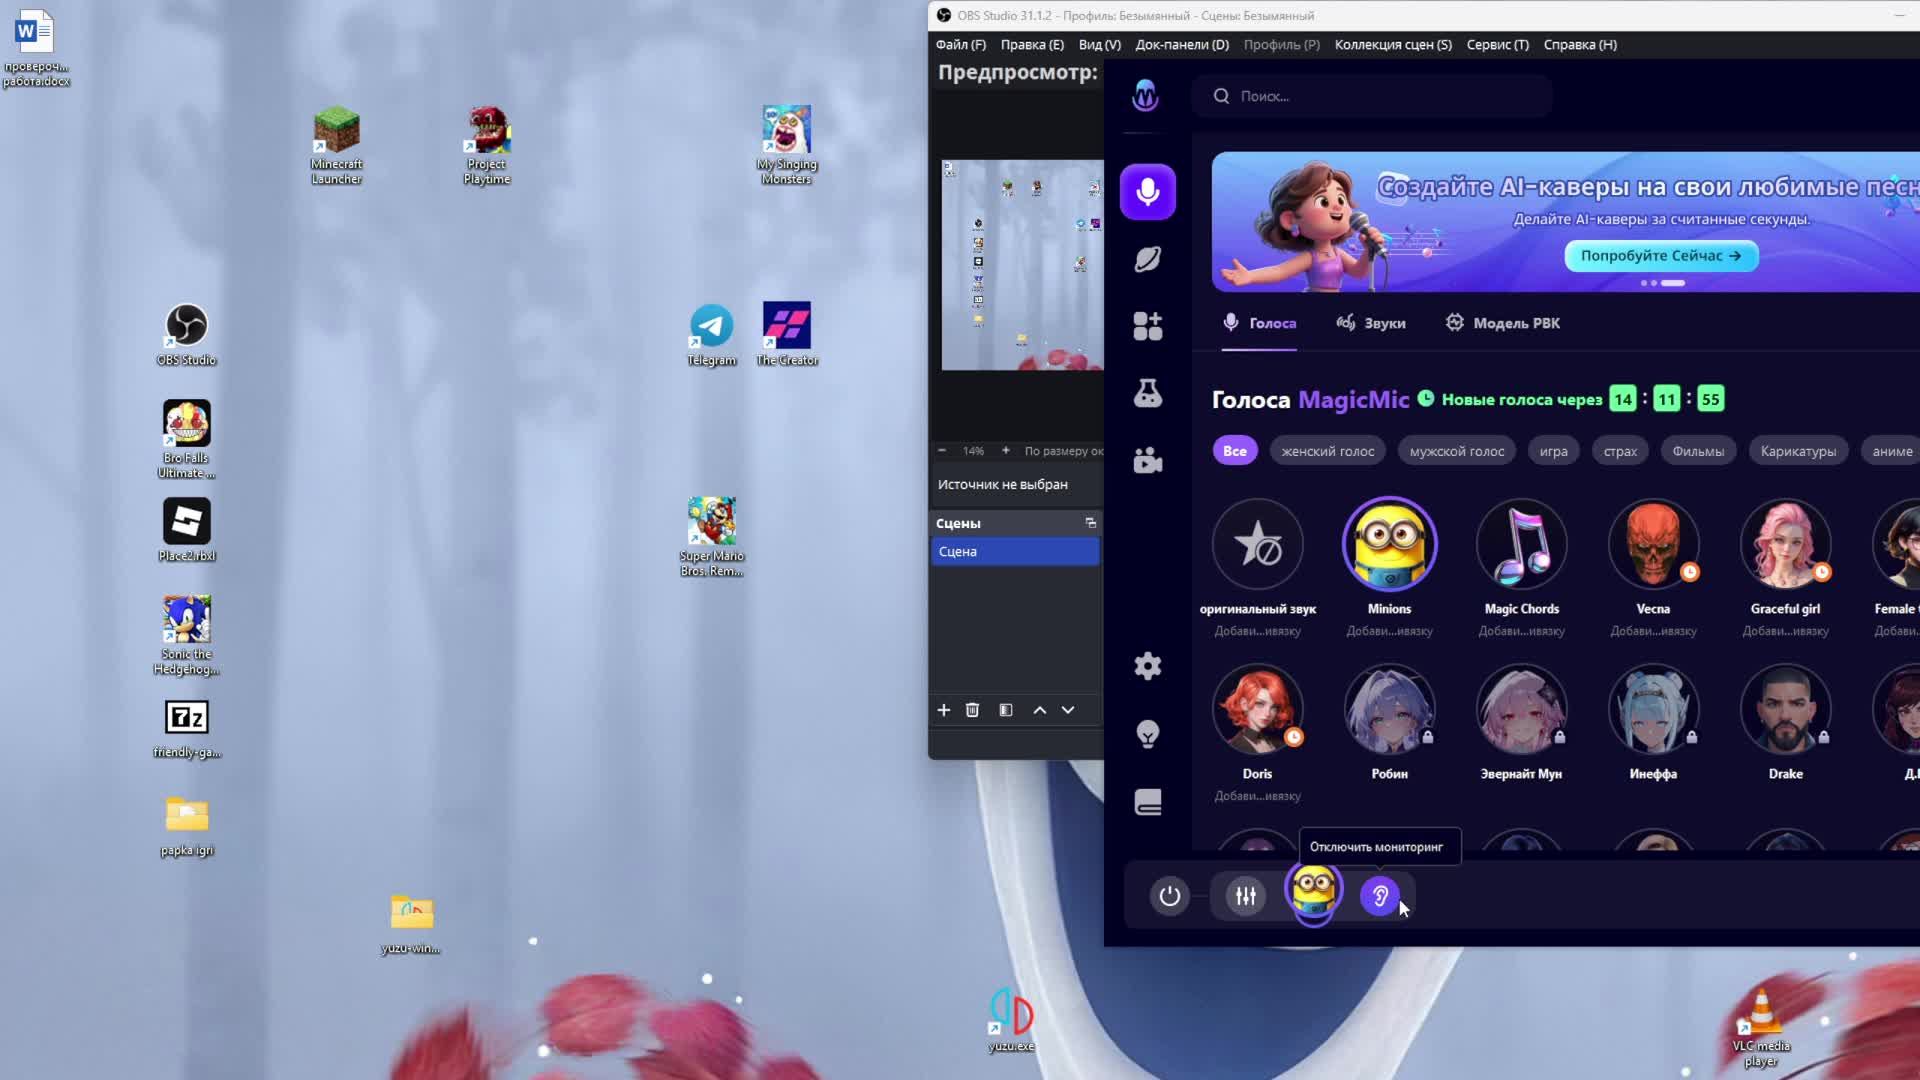Move scene up with chevron arrow

(x=1040, y=710)
